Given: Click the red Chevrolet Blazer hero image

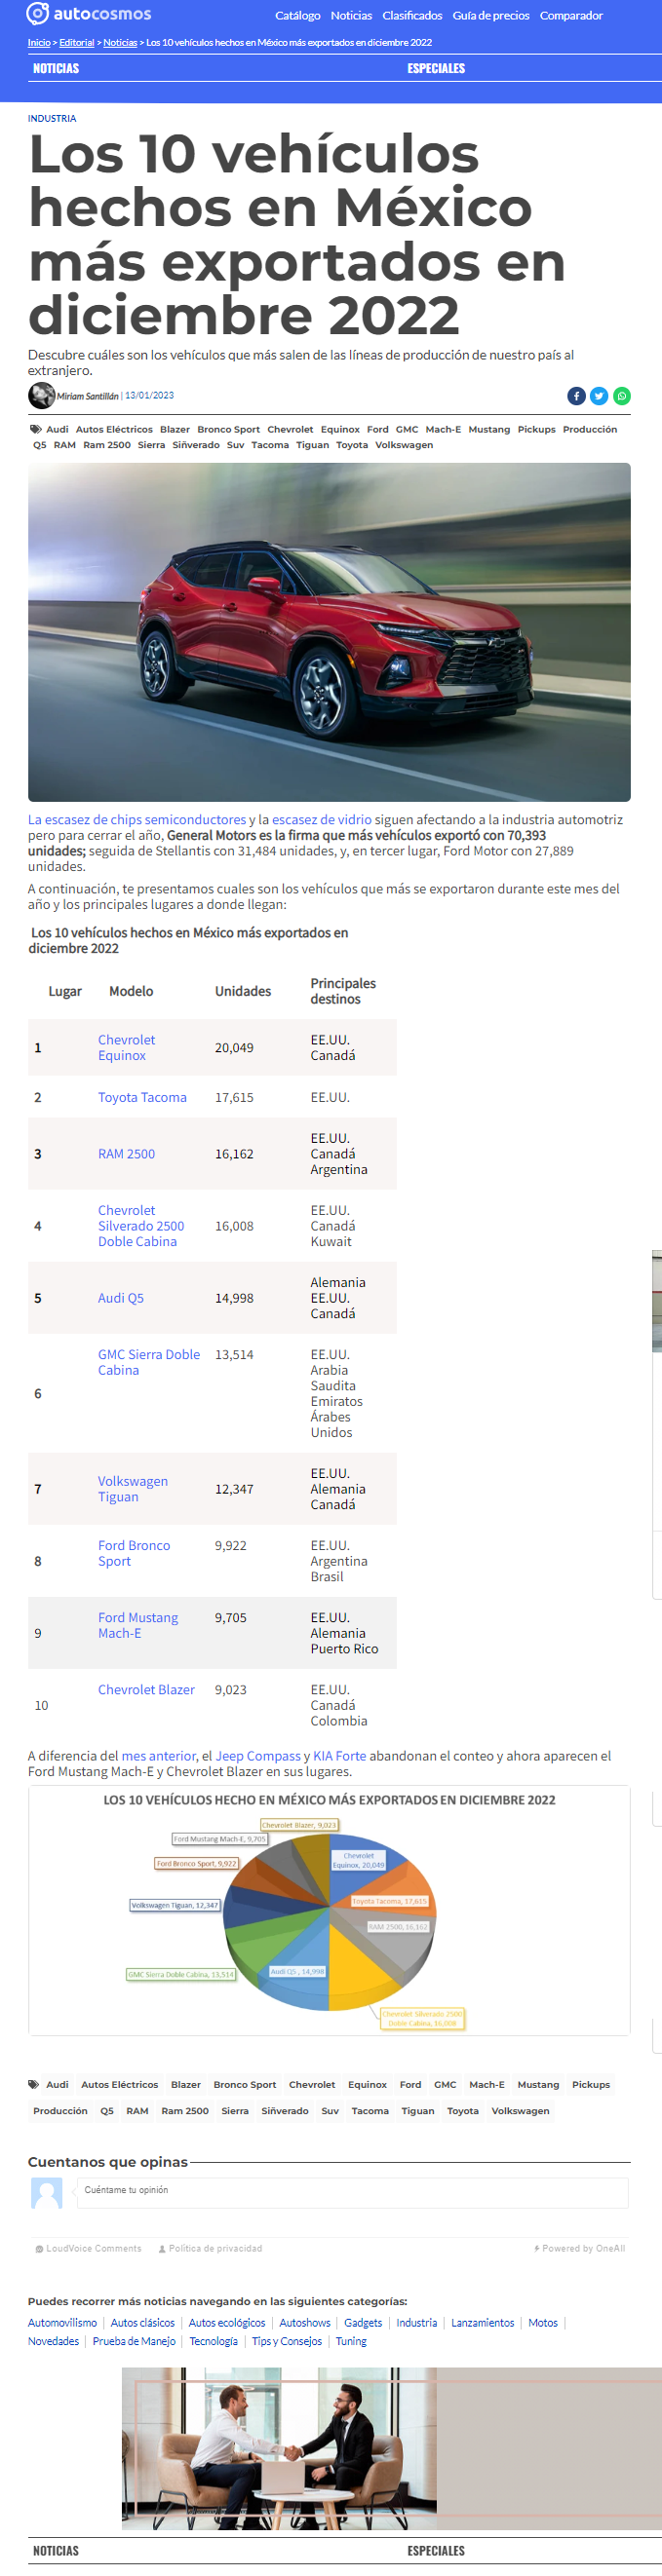Looking at the screenshot, I should (329, 632).
